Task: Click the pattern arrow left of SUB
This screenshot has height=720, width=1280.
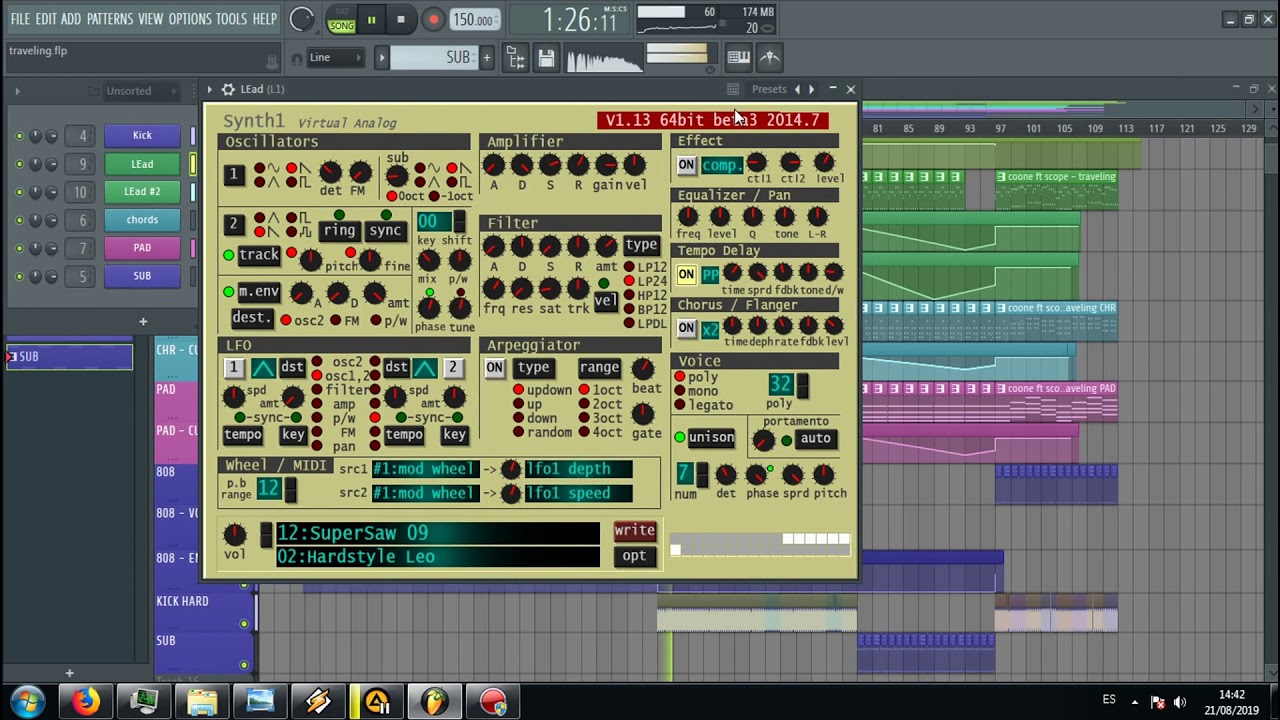Action: [381, 58]
